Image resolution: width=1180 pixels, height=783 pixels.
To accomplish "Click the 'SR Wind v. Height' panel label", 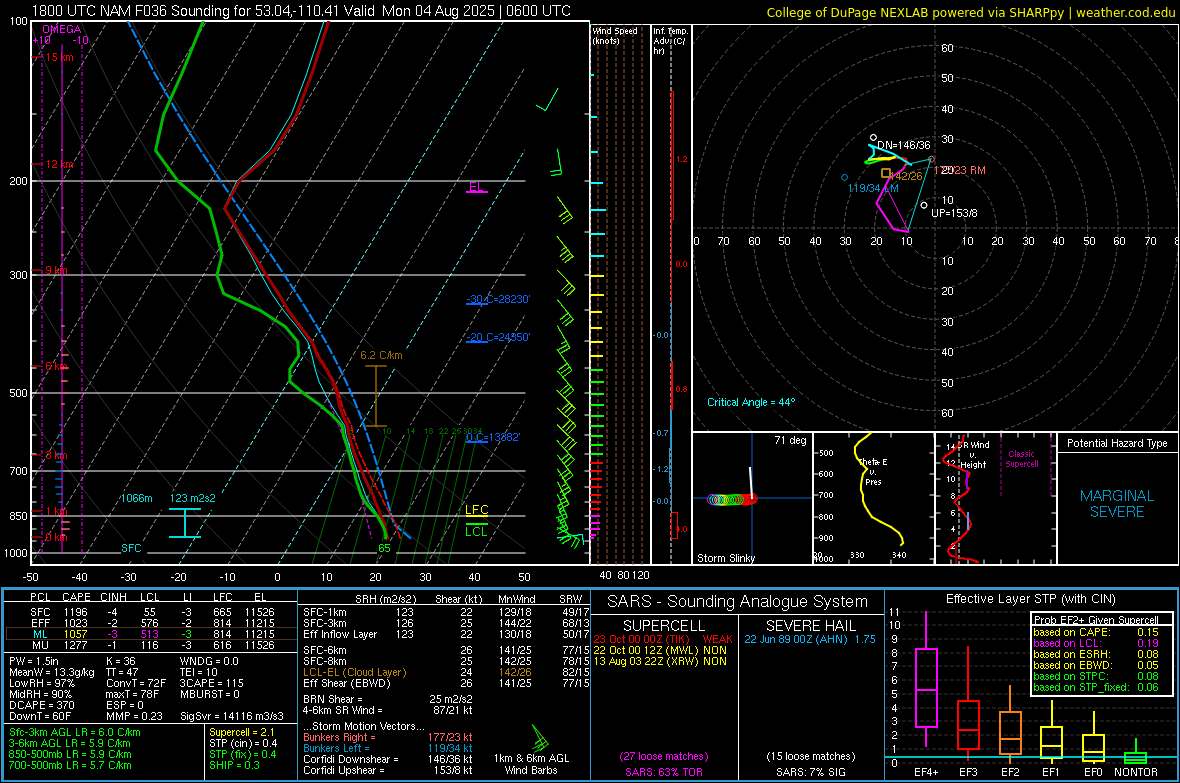I will pyautogui.click(x=973, y=455).
